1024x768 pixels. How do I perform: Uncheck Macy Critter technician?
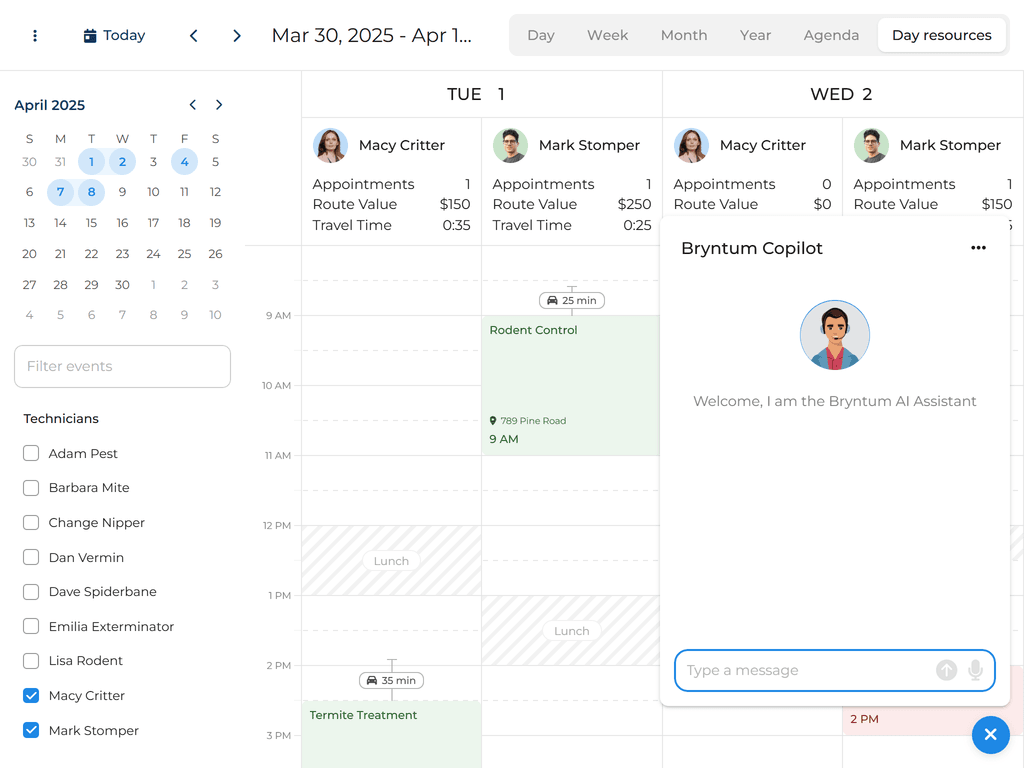(31, 696)
